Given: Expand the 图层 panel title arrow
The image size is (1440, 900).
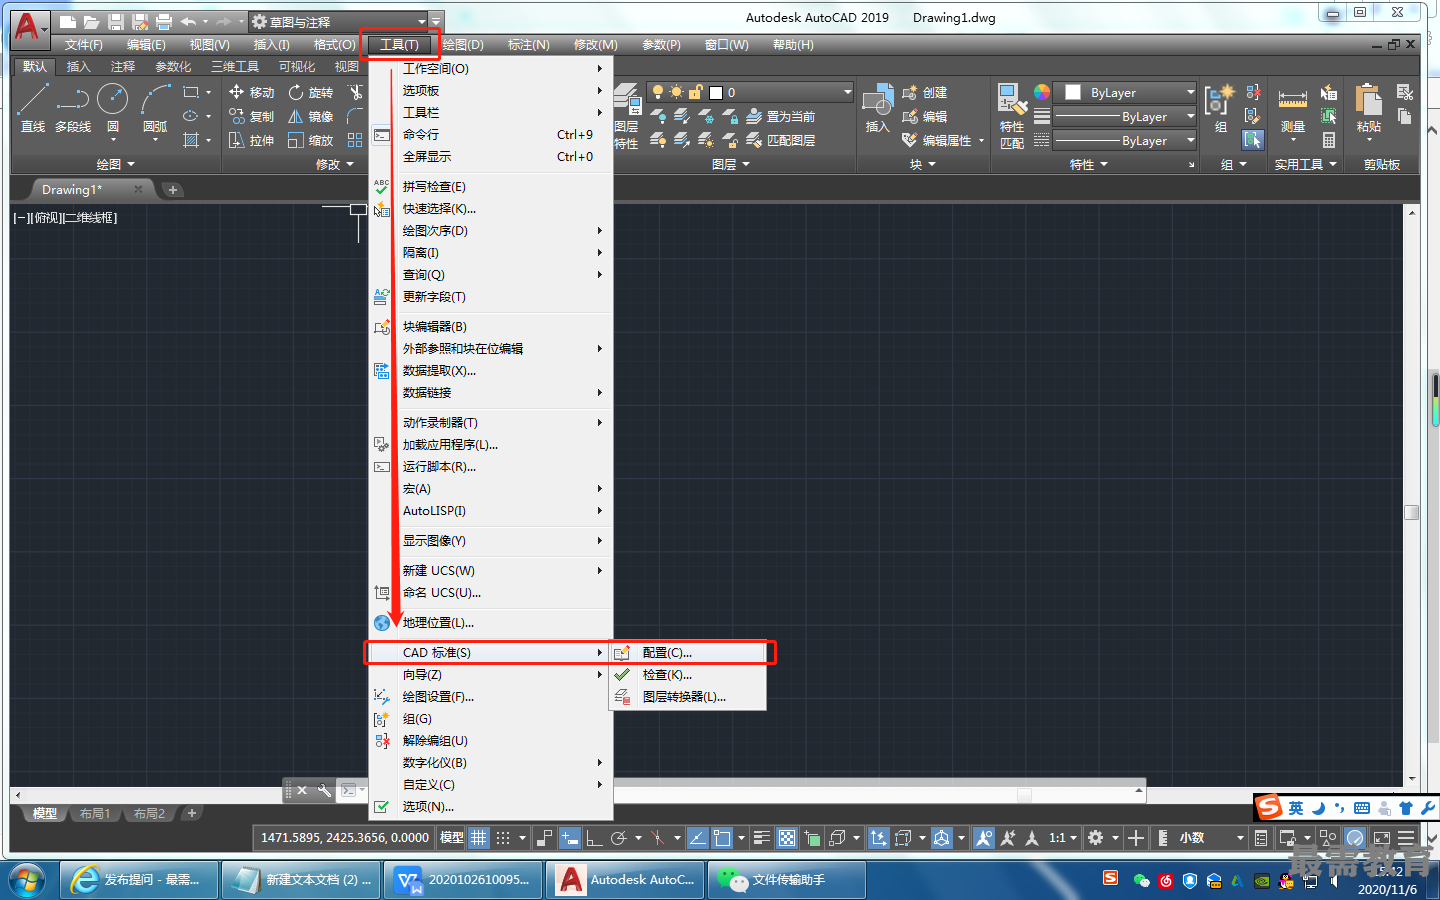Looking at the screenshot, I should click(x=746, y=164).
